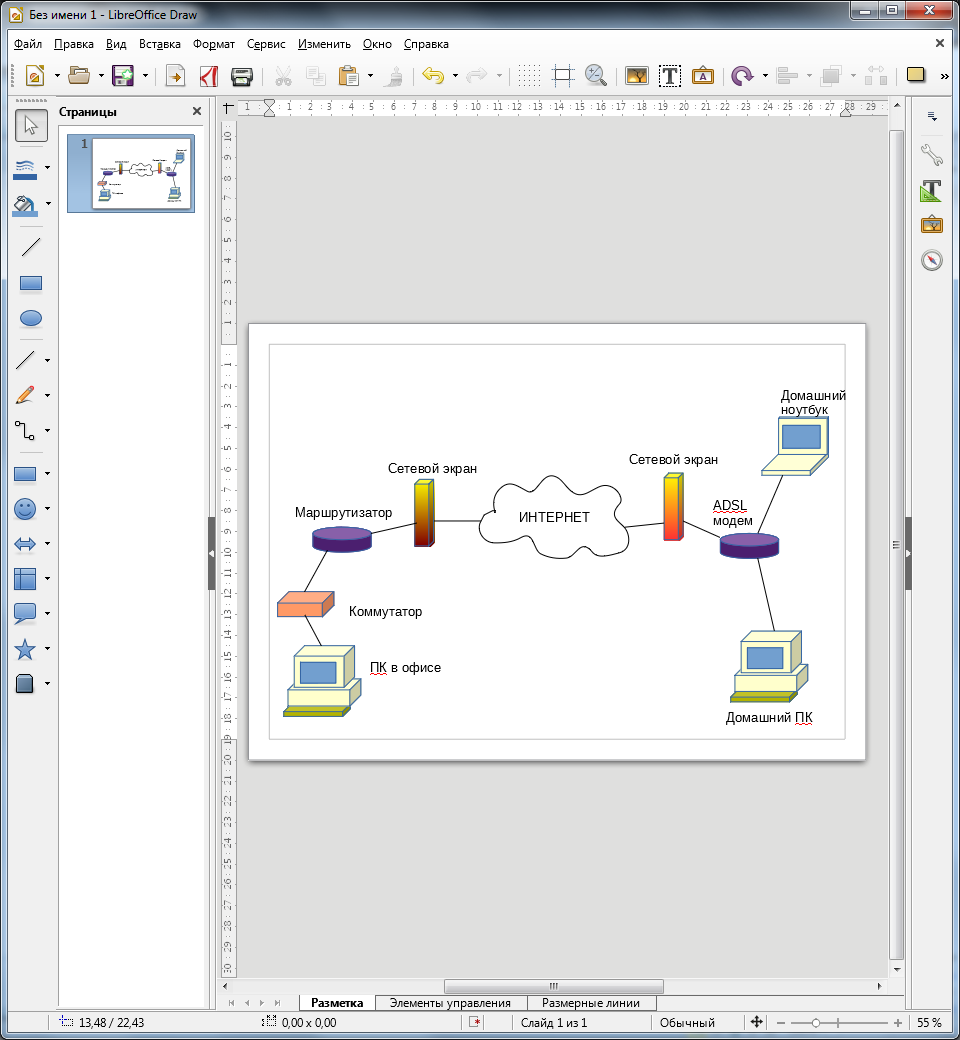Screen dimensions: 960x1040
Task: Select the Stars shape tool
Action: coord(25,649)
